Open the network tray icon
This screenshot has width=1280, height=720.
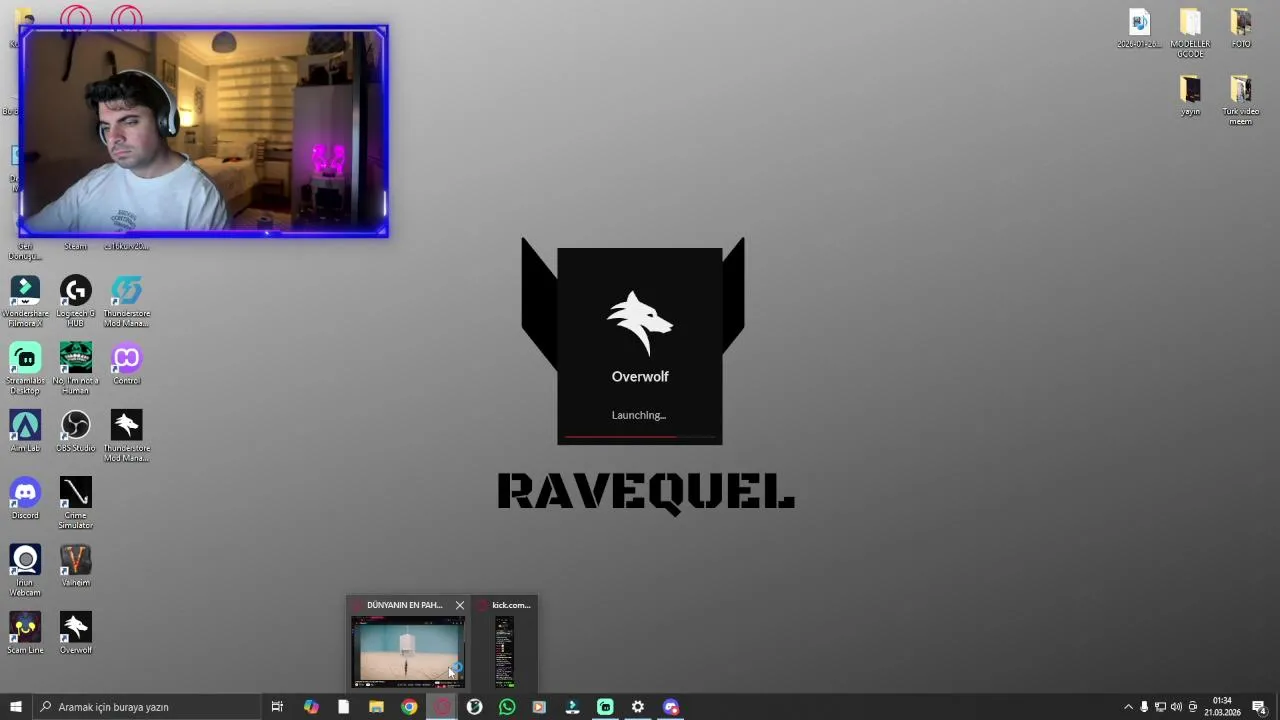coord(1160,707)
